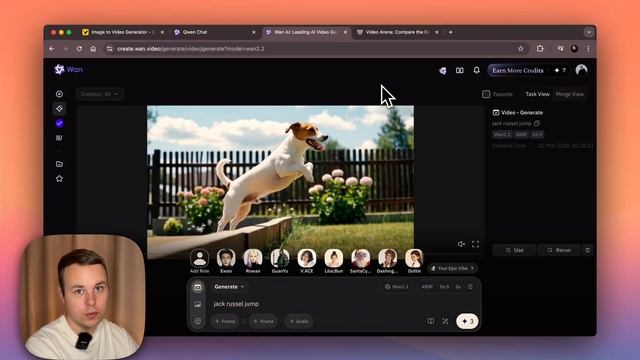This screenshot has height=360, width=640.
Task: Copy the jack russel jump prompt
Action: click(x=537, y=123)
